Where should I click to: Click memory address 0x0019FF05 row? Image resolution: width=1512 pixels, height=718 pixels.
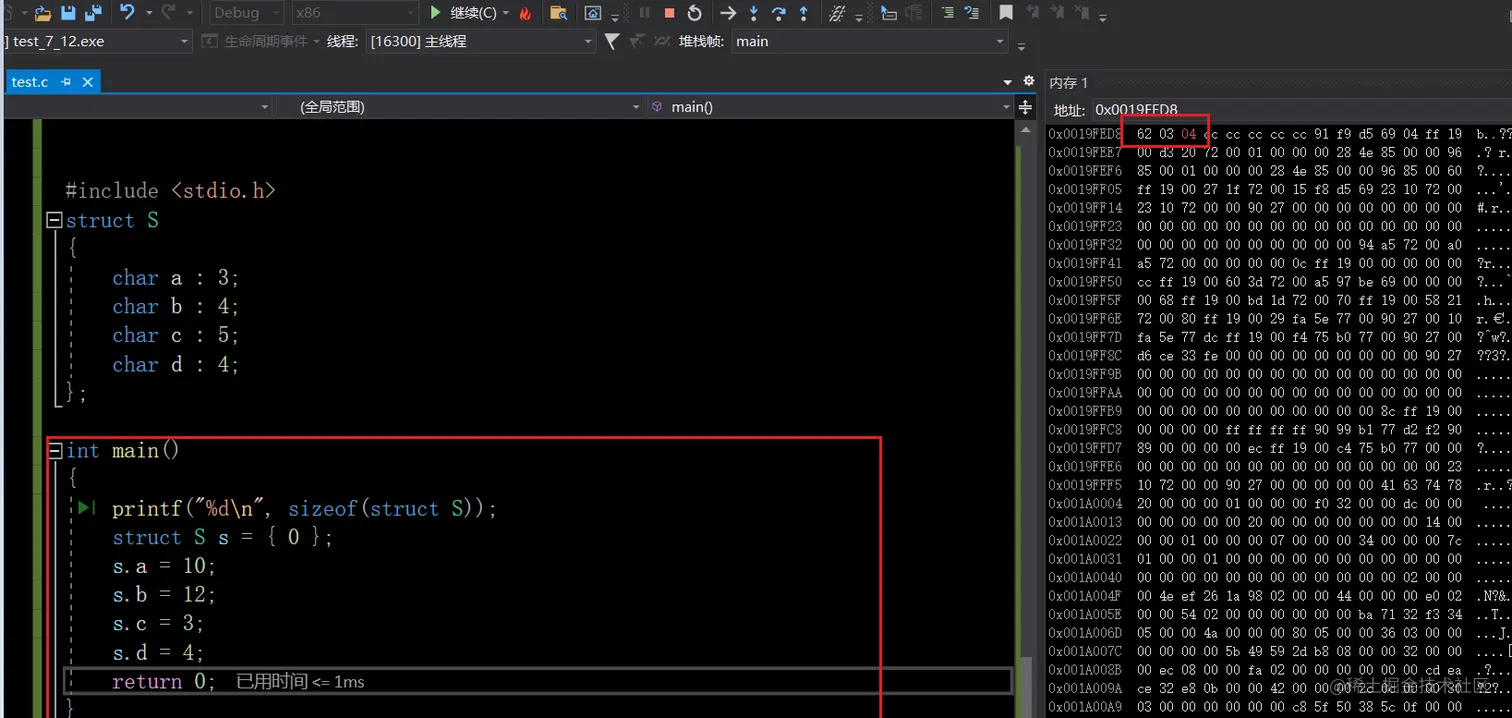tap(1280, 189)
